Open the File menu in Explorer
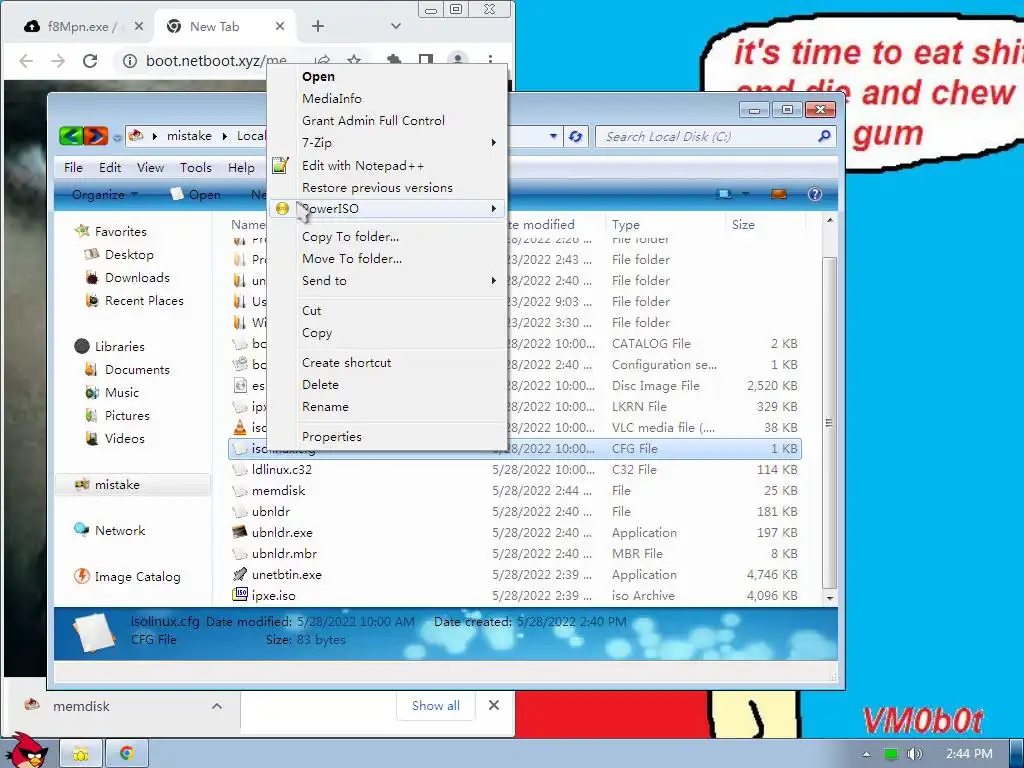Viewport: 1024px width, 768px height. pos(73,168)
